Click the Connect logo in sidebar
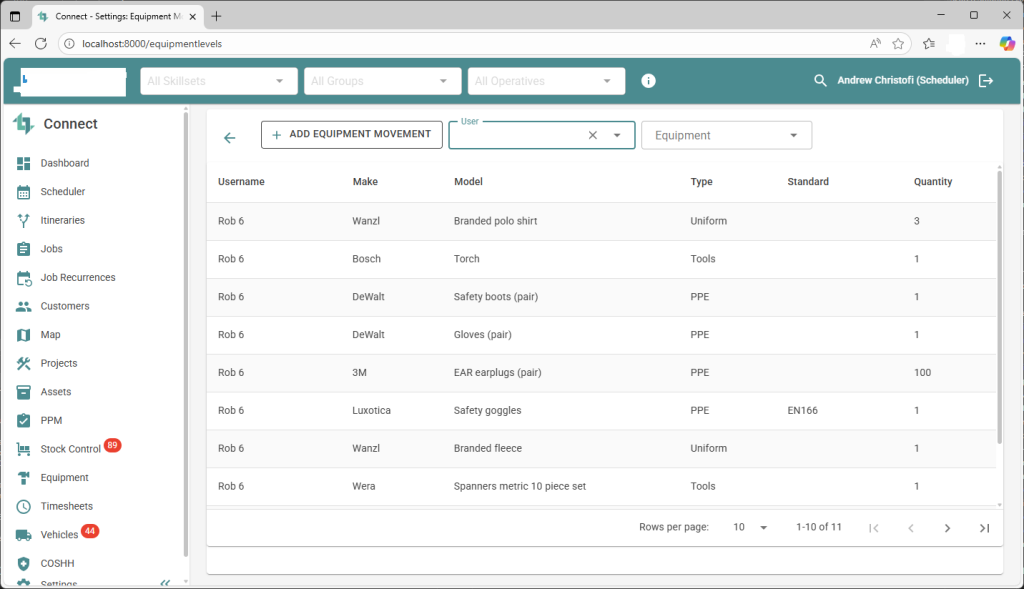 [x=24, y=123]
